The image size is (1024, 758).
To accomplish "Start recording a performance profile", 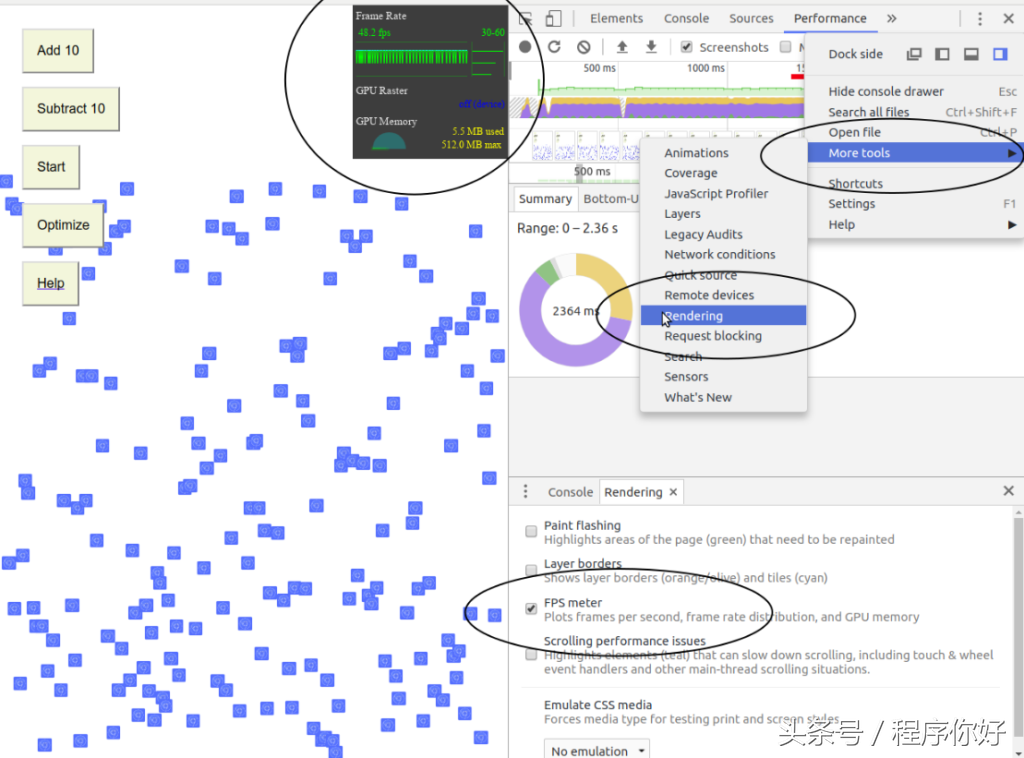I will 525,47.
